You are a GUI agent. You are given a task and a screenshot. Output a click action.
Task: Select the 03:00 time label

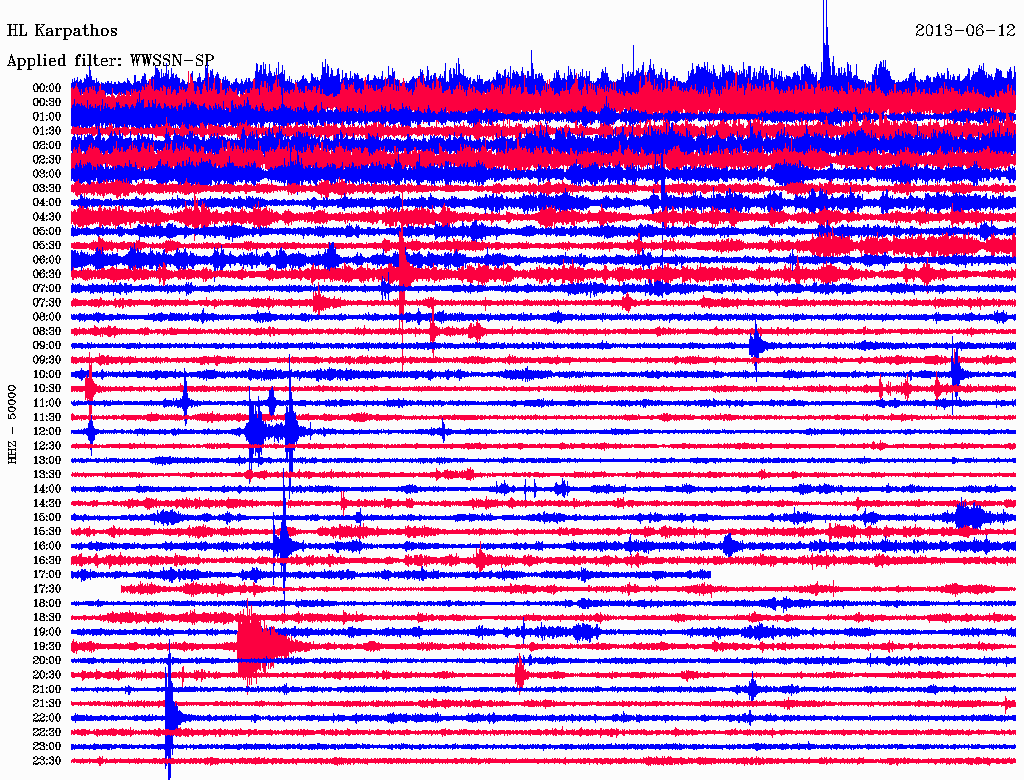pos(47,174)
